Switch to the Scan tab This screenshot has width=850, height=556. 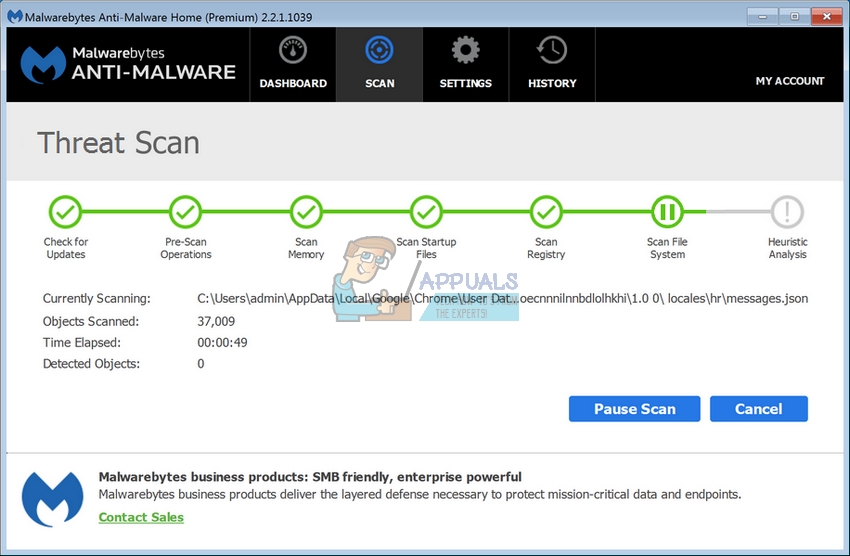[x=379, y=64]
